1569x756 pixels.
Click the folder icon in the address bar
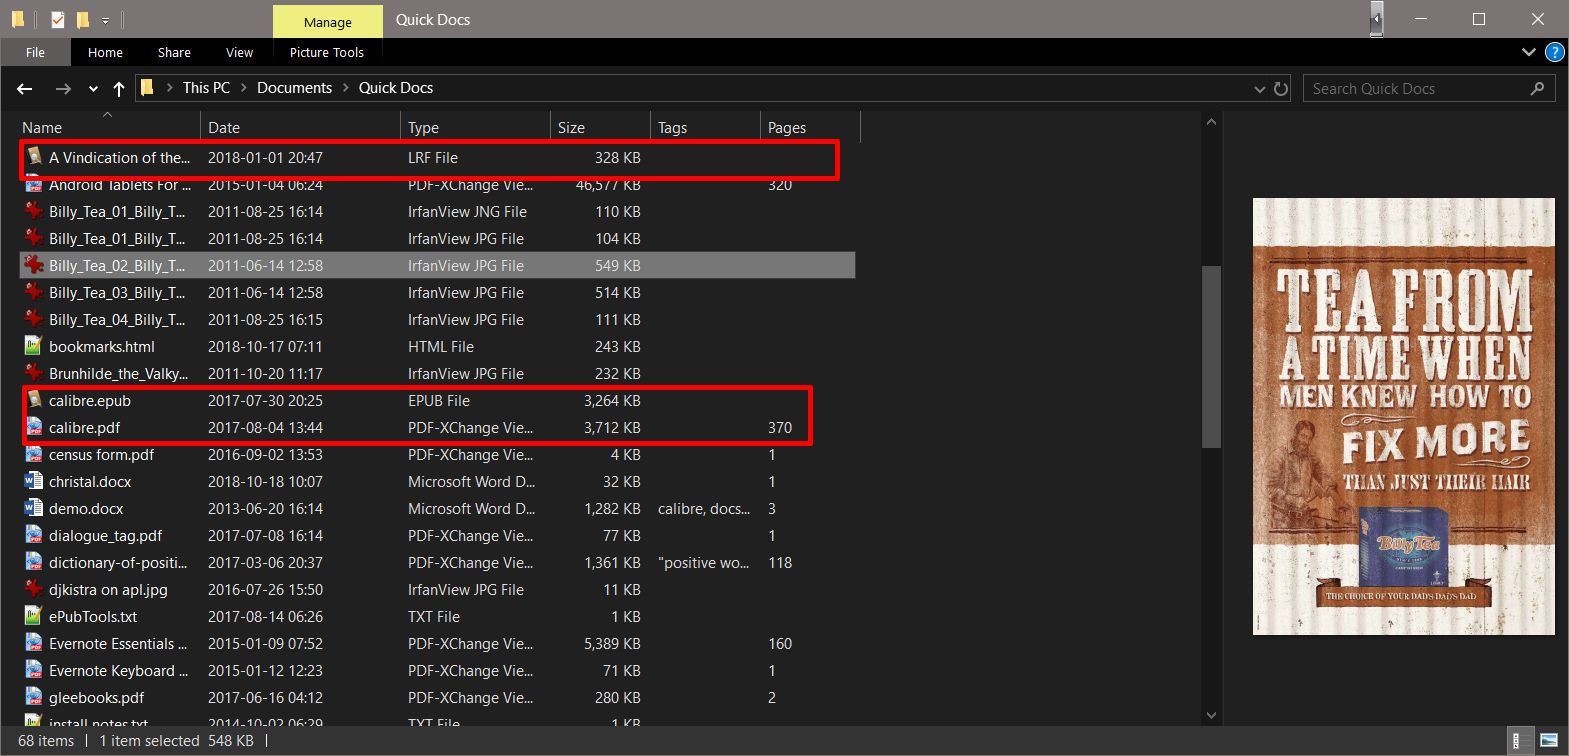pos(147,88)
